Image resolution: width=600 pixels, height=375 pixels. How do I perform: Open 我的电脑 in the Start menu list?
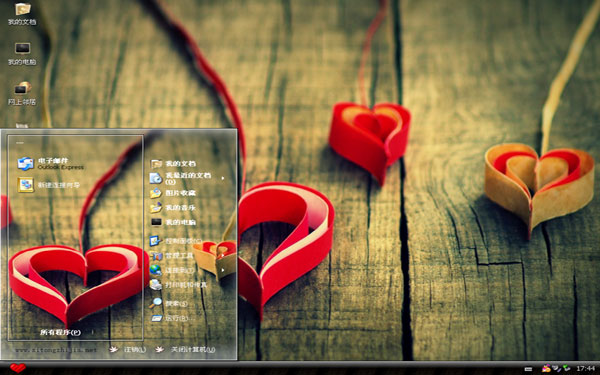(173, 222)
